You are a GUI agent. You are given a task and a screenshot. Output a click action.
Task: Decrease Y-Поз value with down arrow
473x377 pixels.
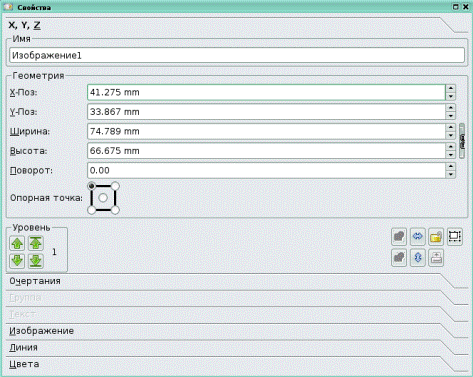click(x=451, y=116)
